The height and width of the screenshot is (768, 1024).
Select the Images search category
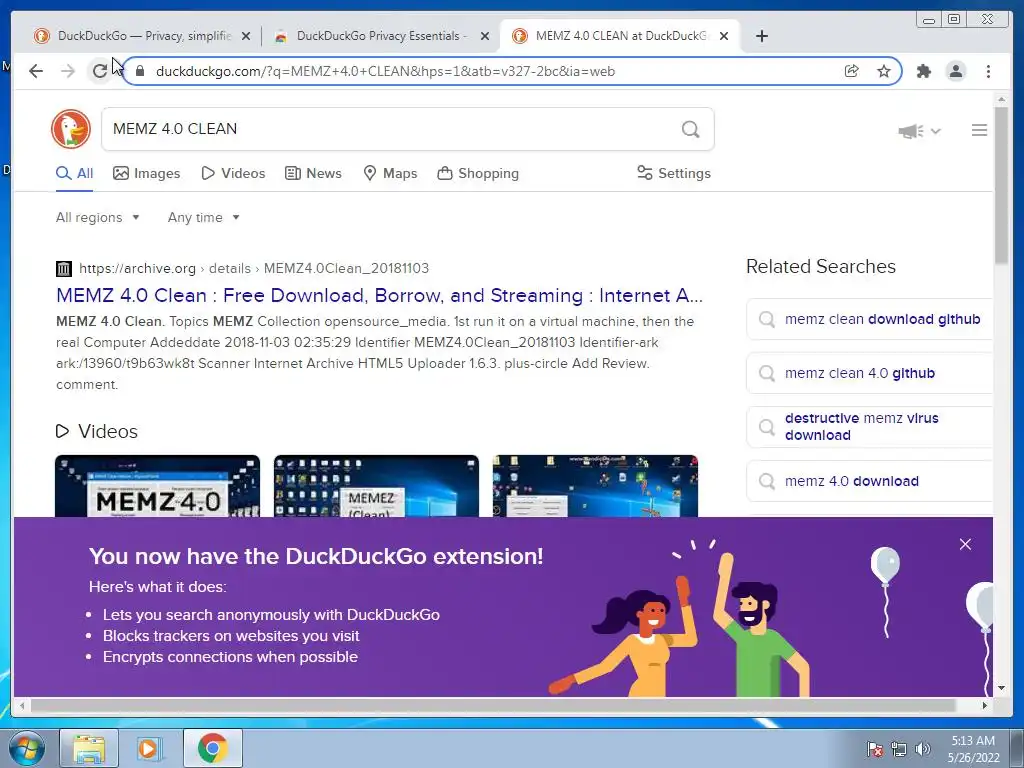(146, 173)
